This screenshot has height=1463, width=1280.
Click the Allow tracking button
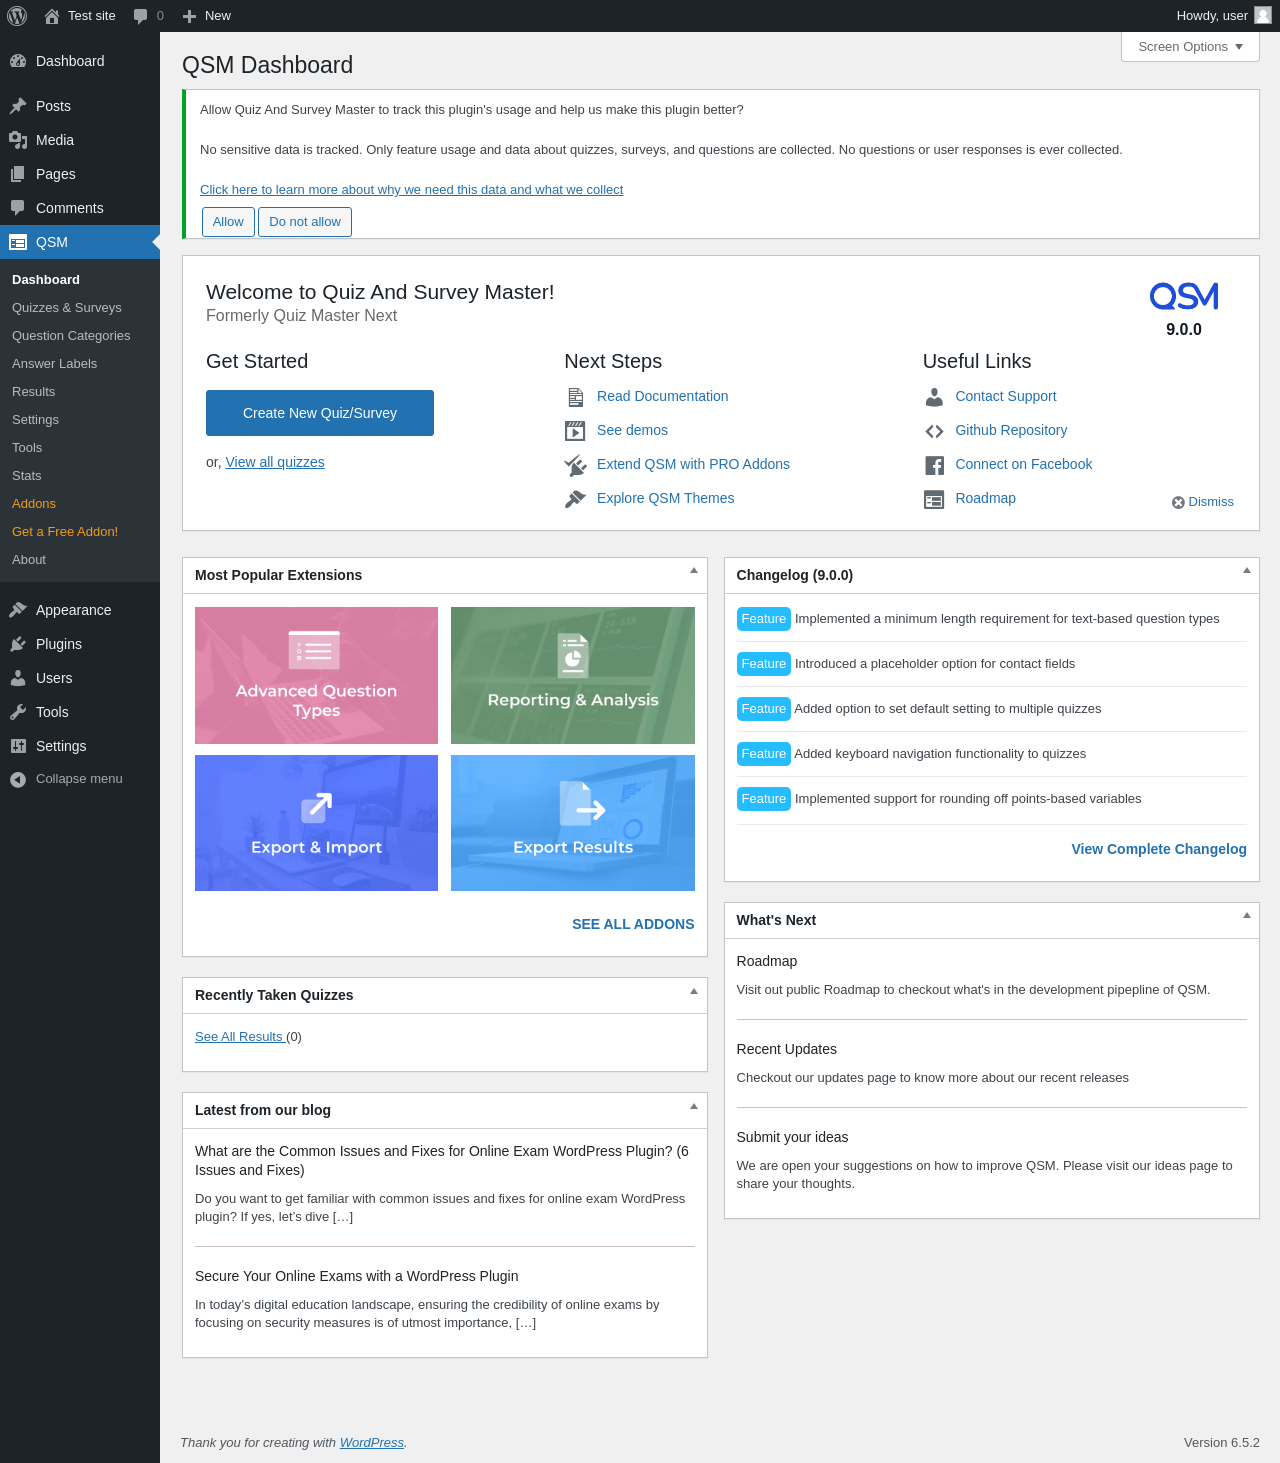coord(228,222)
